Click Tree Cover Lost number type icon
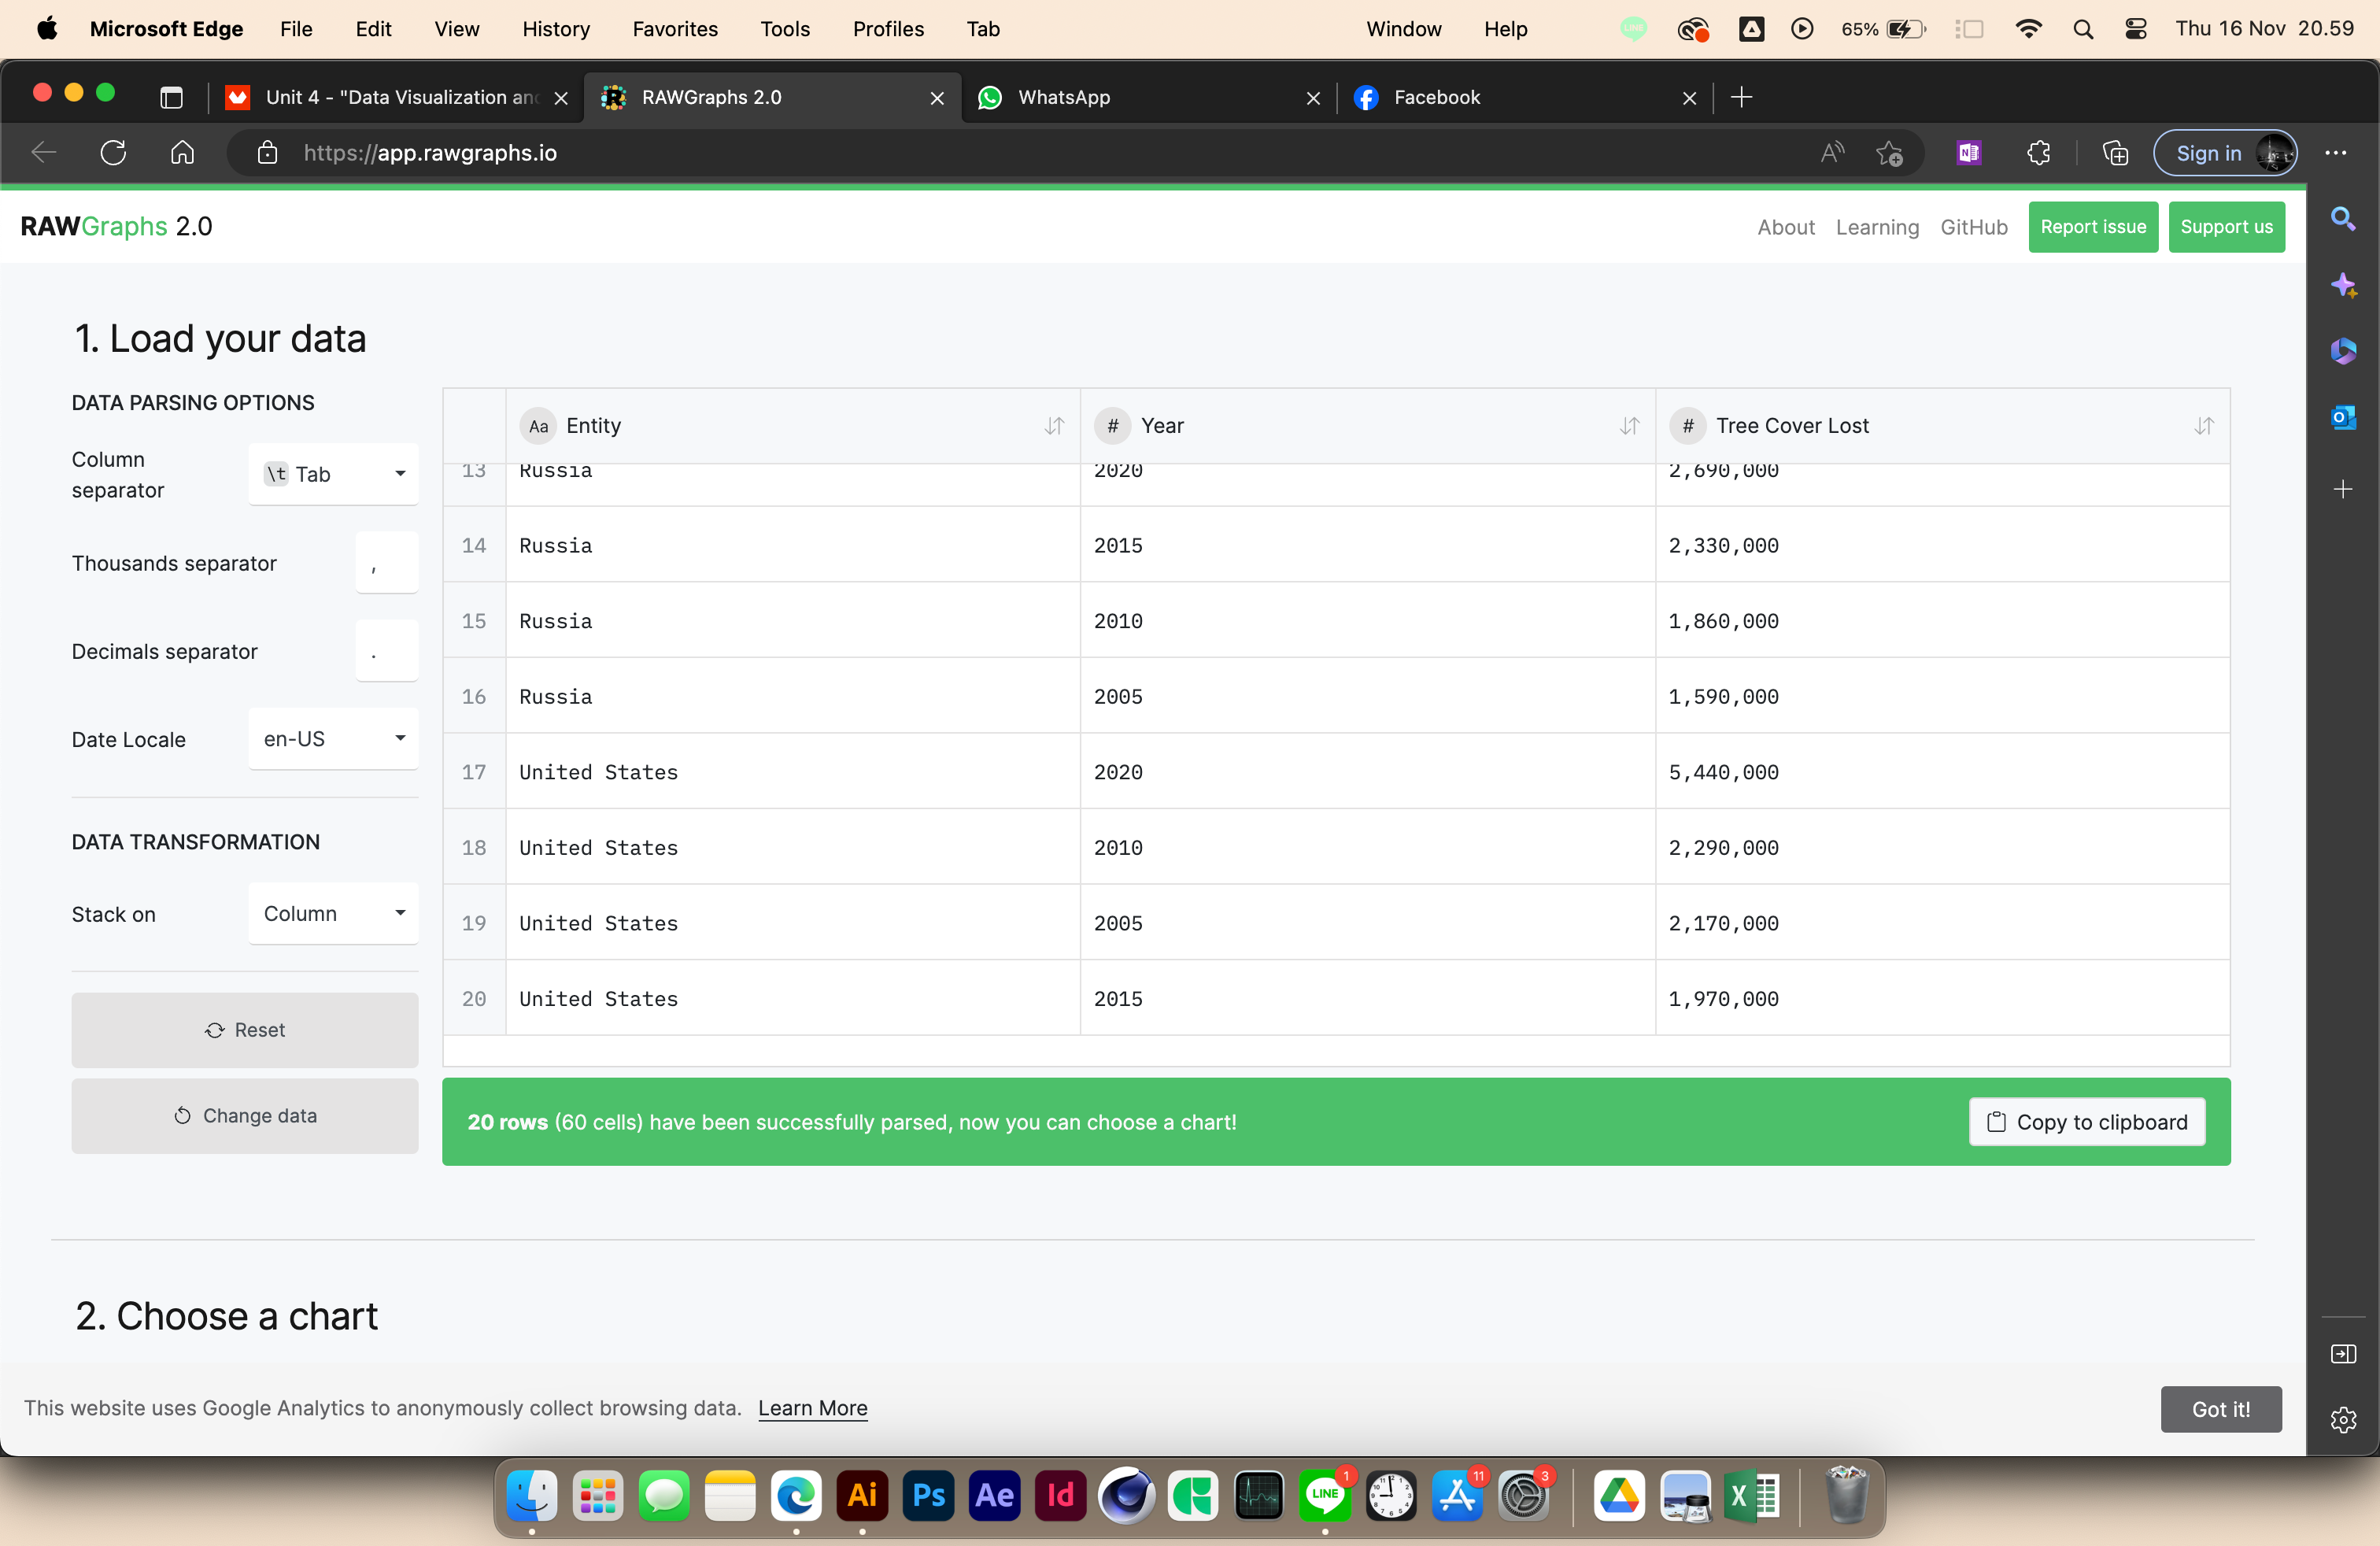Viewport: 2380px width, 1546px height. [x=1688, y=426]
